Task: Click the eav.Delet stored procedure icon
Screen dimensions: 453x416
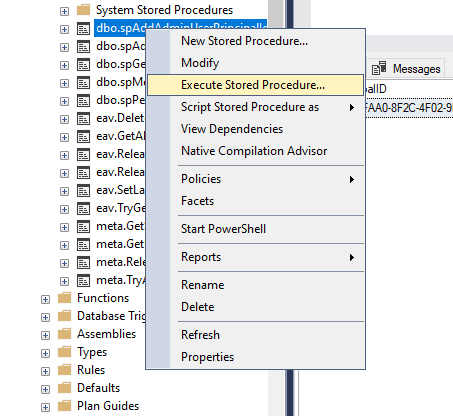Action: pyautogui.click(x=83, y=119)
